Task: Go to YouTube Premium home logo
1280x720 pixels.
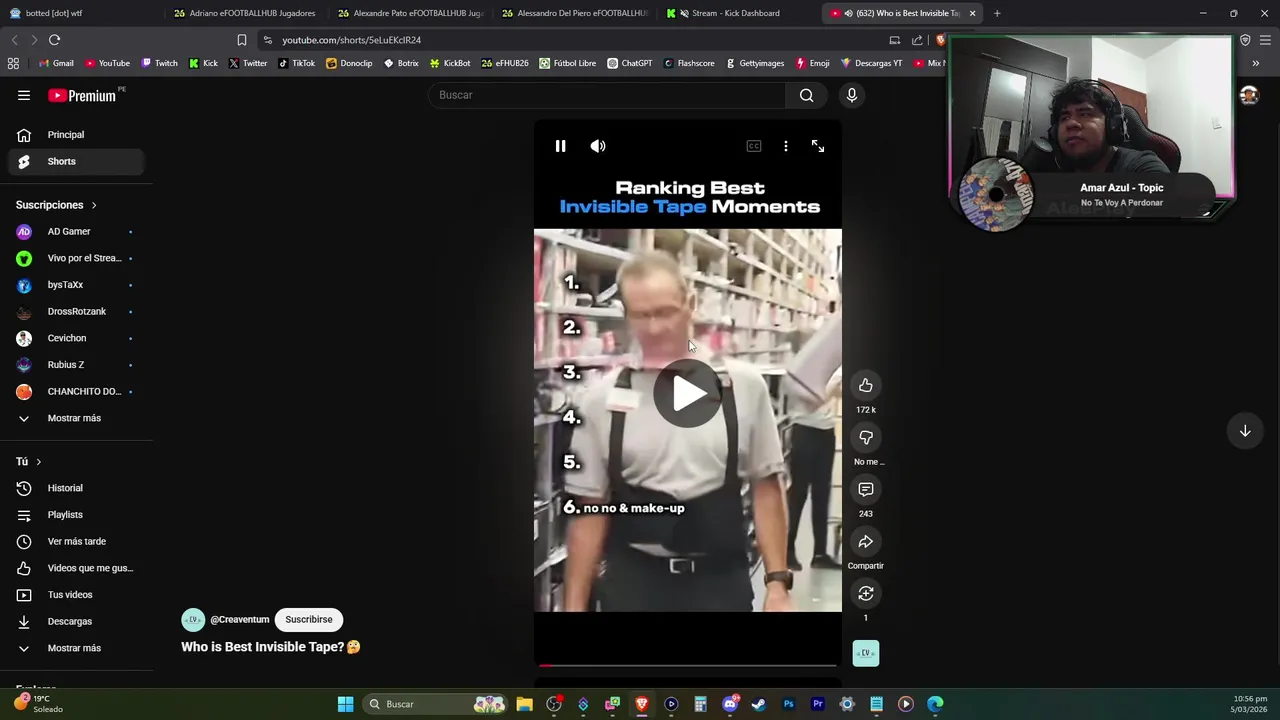Action: (82, 95)
